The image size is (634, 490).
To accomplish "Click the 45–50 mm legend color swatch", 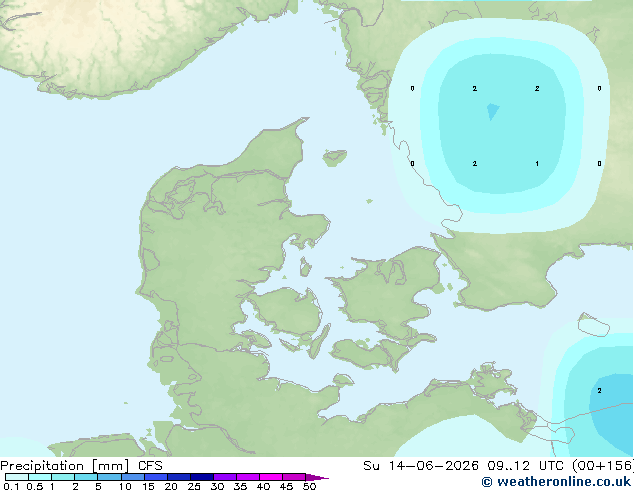I will click(x=294, y=477).
